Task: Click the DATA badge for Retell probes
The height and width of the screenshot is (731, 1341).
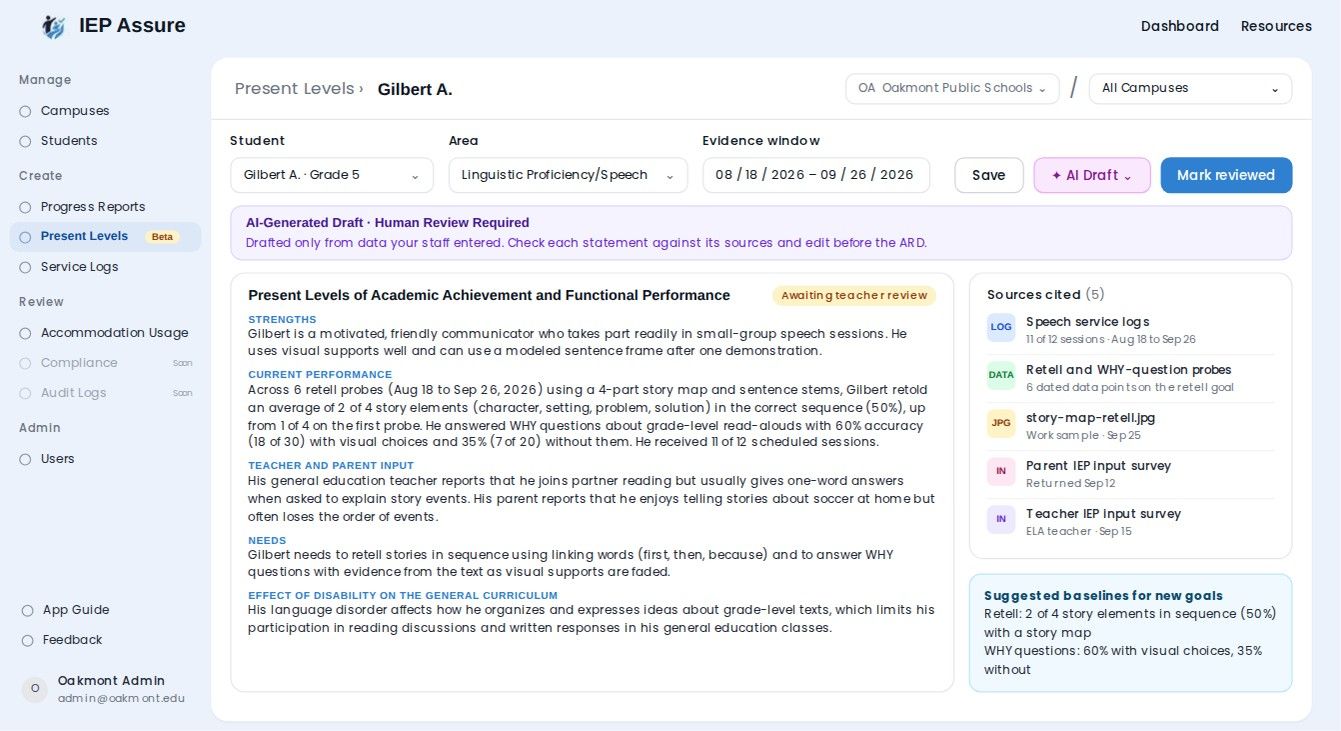Action: 1001,376
